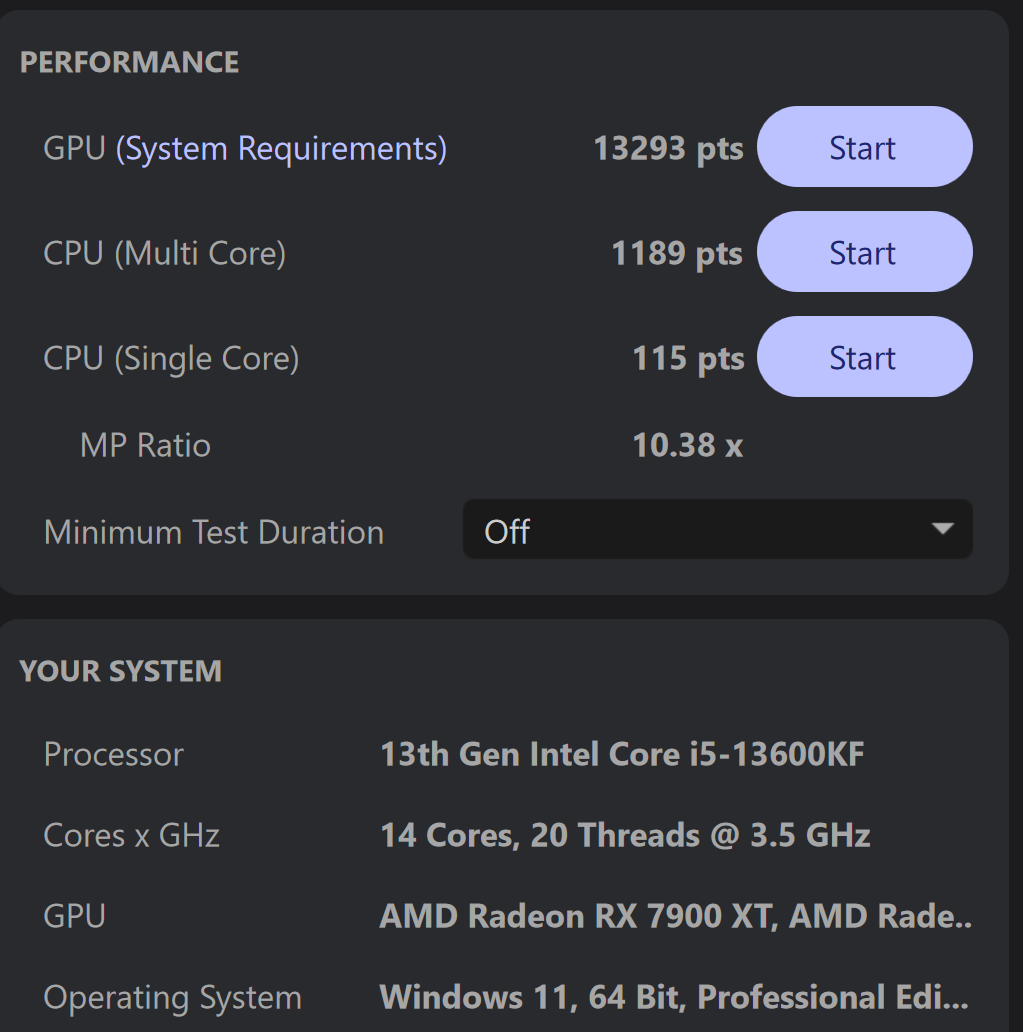
Task: Click the YOUR SYSTEM section heading
Action: (121, 671)
